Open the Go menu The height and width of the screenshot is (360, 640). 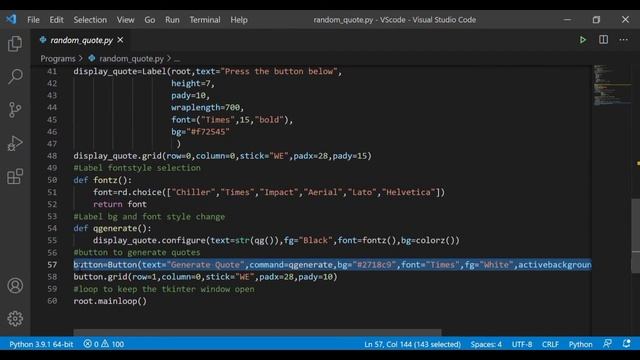click(149, 20)
